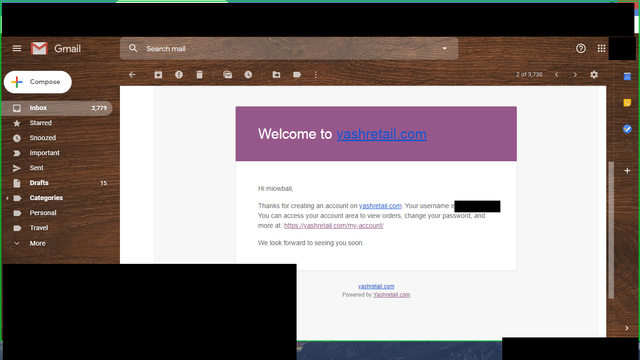Click the inbox unread count 2,779

[x=99, y=108]
